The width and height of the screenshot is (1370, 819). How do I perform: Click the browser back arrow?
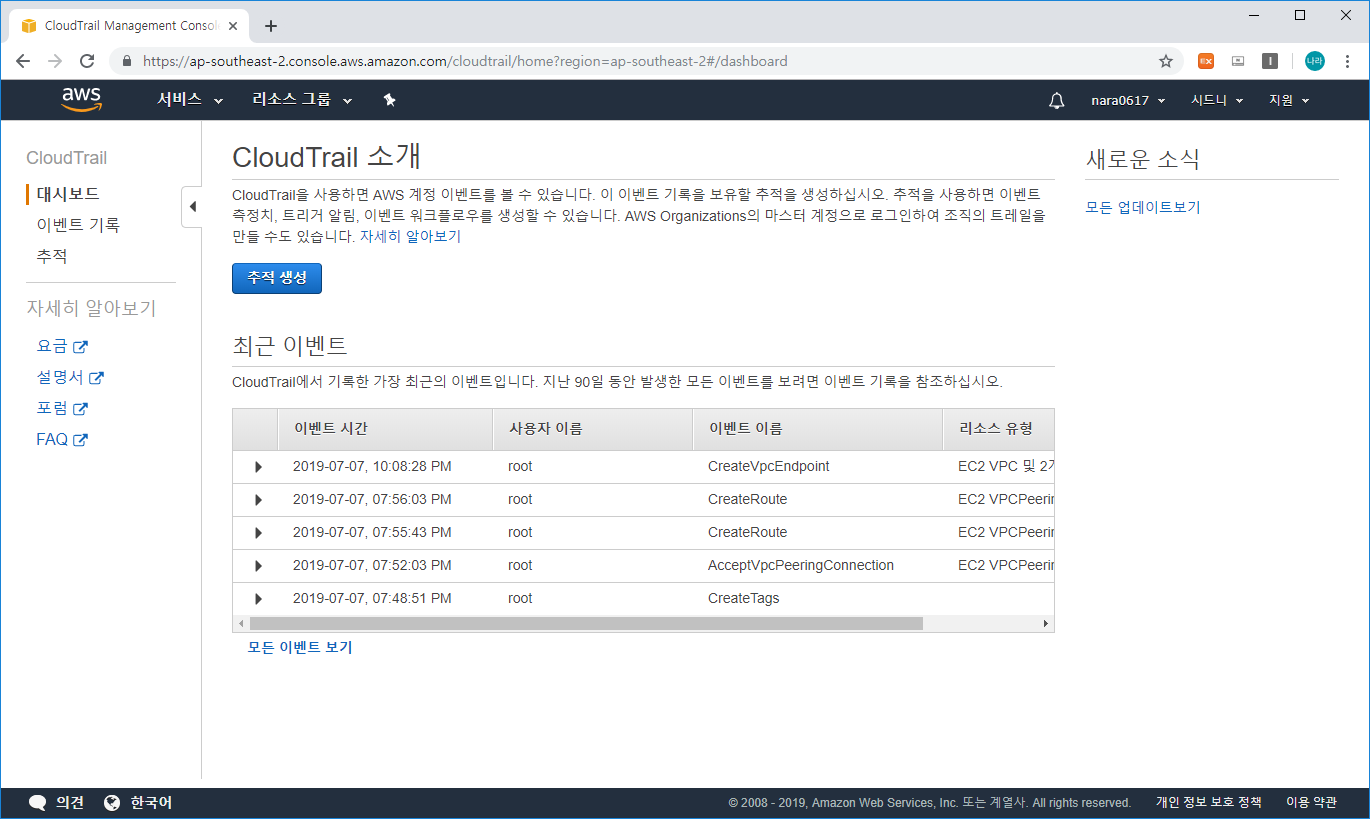24,61
